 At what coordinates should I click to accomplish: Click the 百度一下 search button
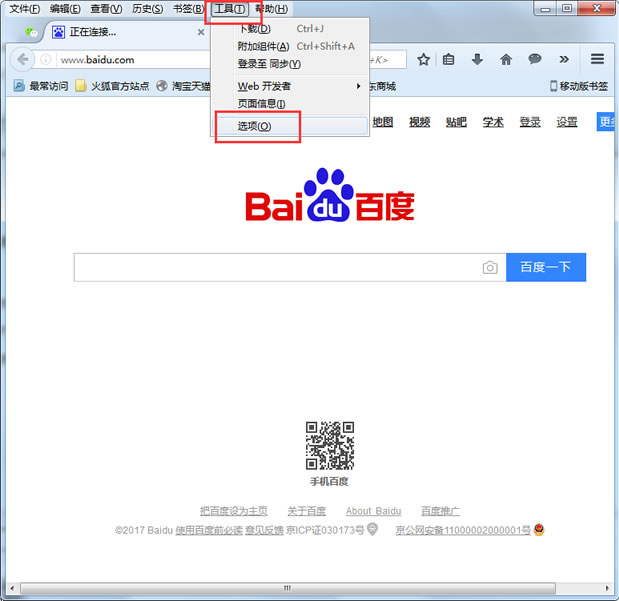click(546, 267)
